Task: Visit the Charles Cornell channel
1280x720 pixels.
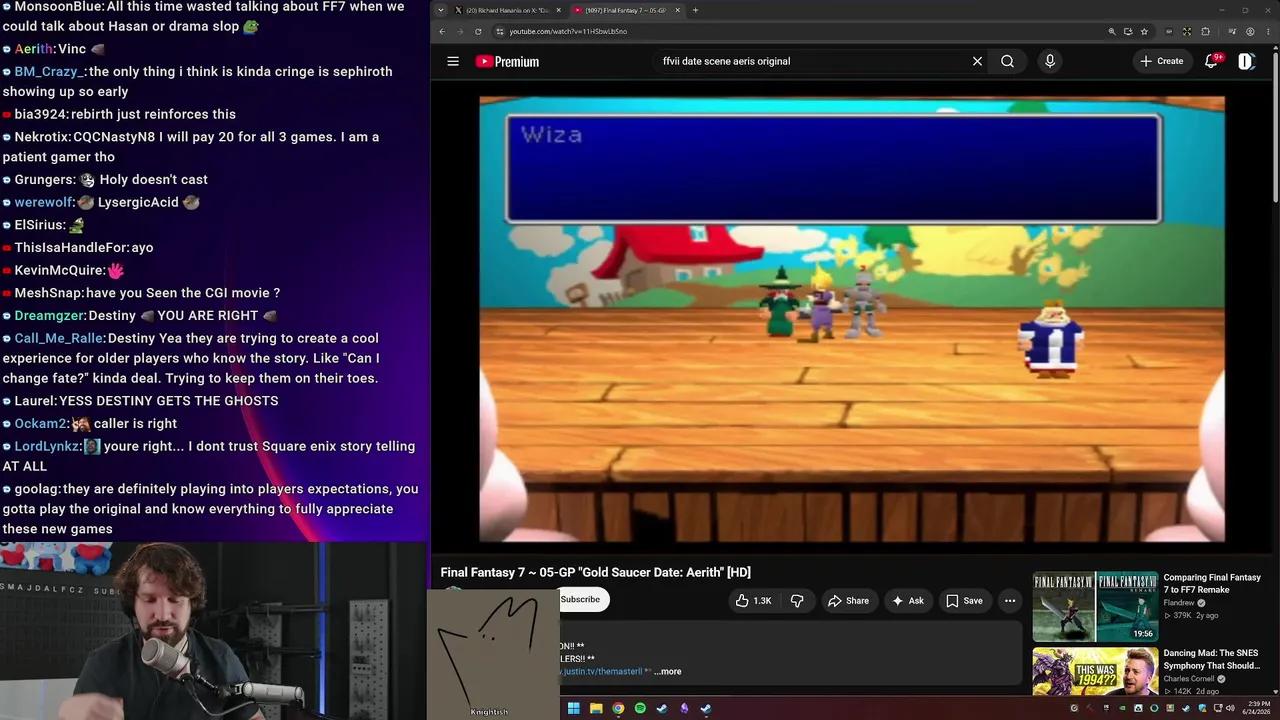Action: coord(1189,679)
